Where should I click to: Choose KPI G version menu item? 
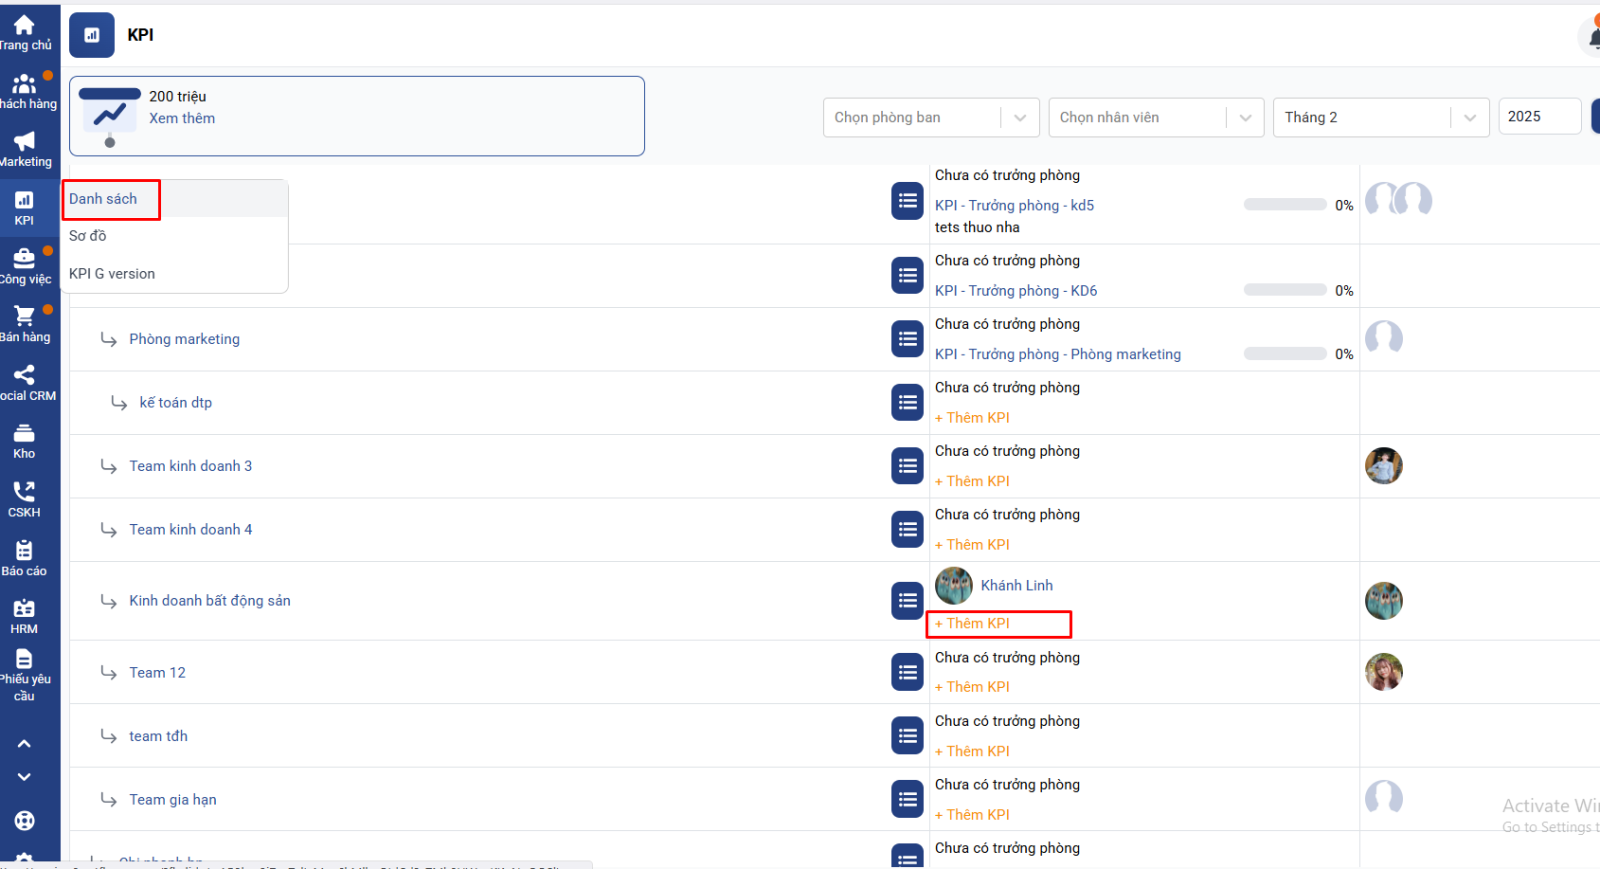click(112, 274)
